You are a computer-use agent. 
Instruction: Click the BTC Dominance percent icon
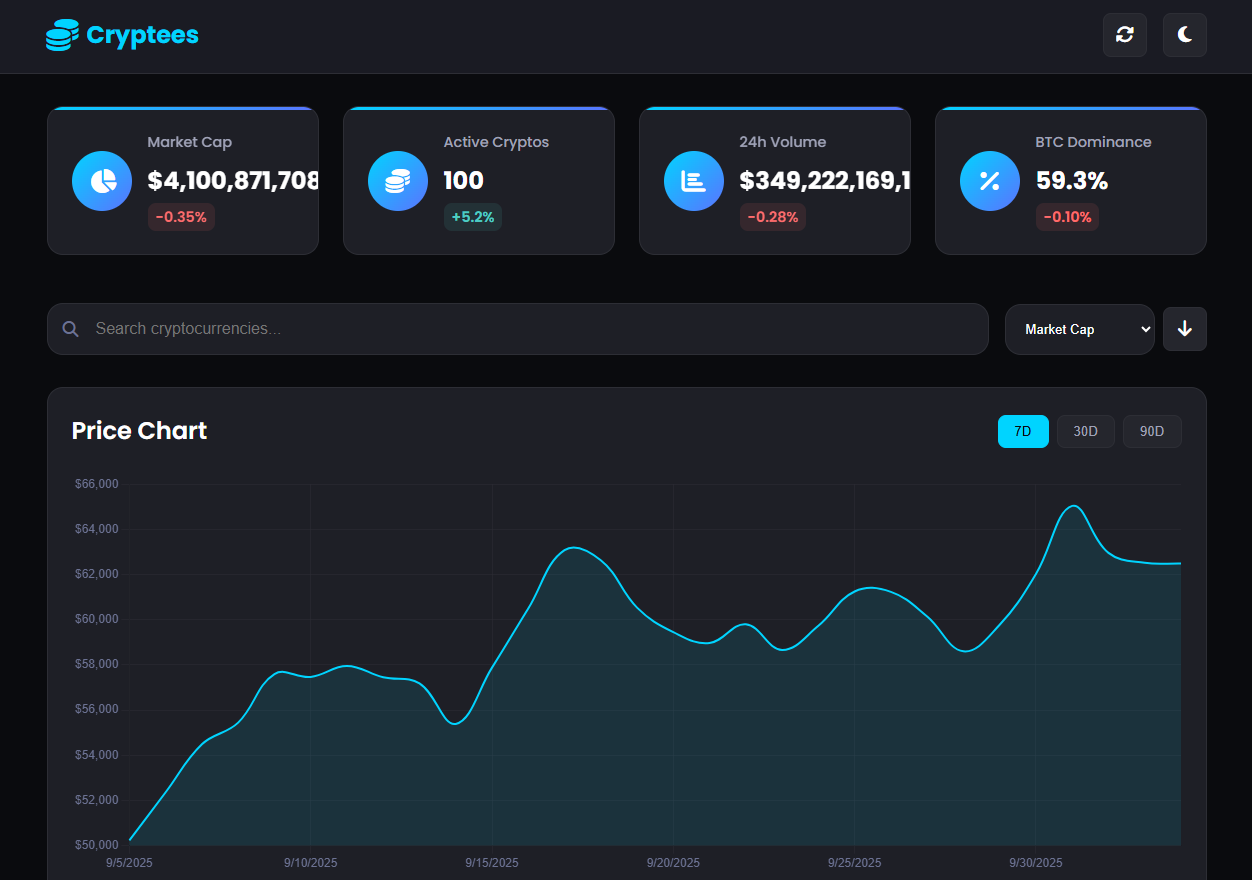990,181
